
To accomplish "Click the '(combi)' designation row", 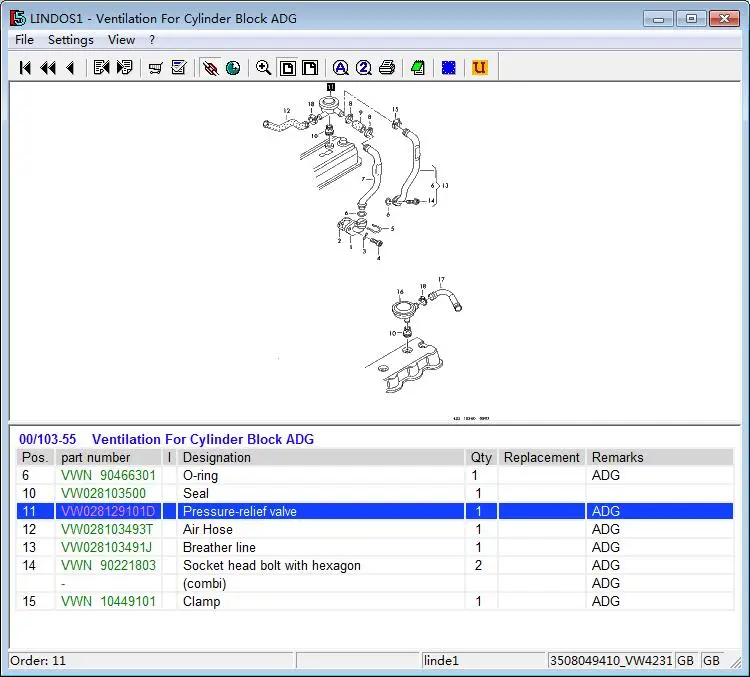I will (x=204, y=584).
